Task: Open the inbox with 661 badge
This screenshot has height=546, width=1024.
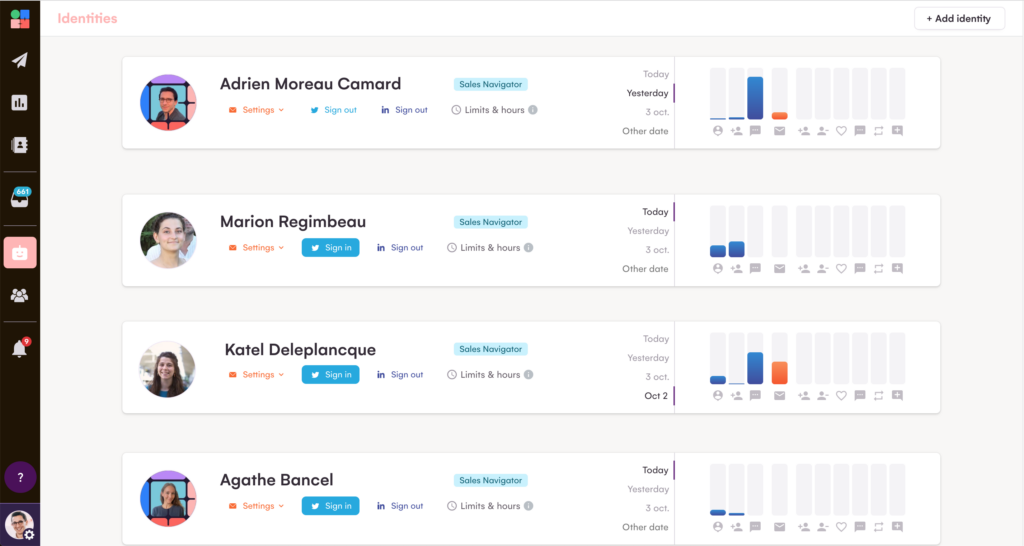Action: (x=20, y=197)
